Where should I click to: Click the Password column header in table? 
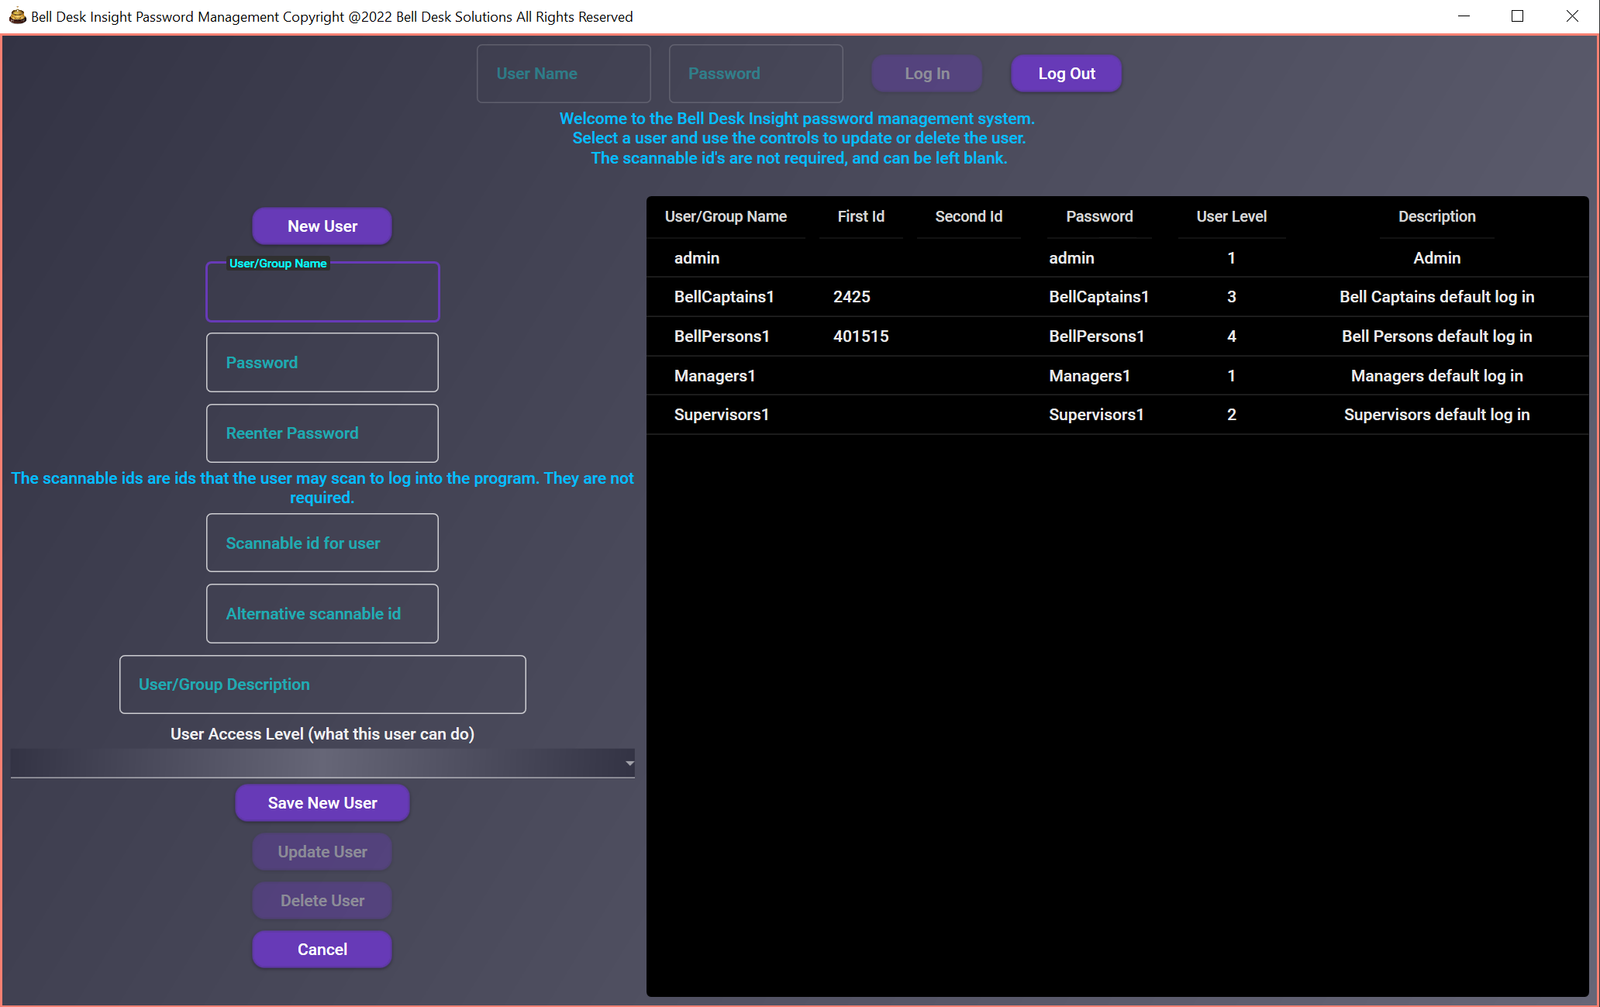coord(1099,216)
